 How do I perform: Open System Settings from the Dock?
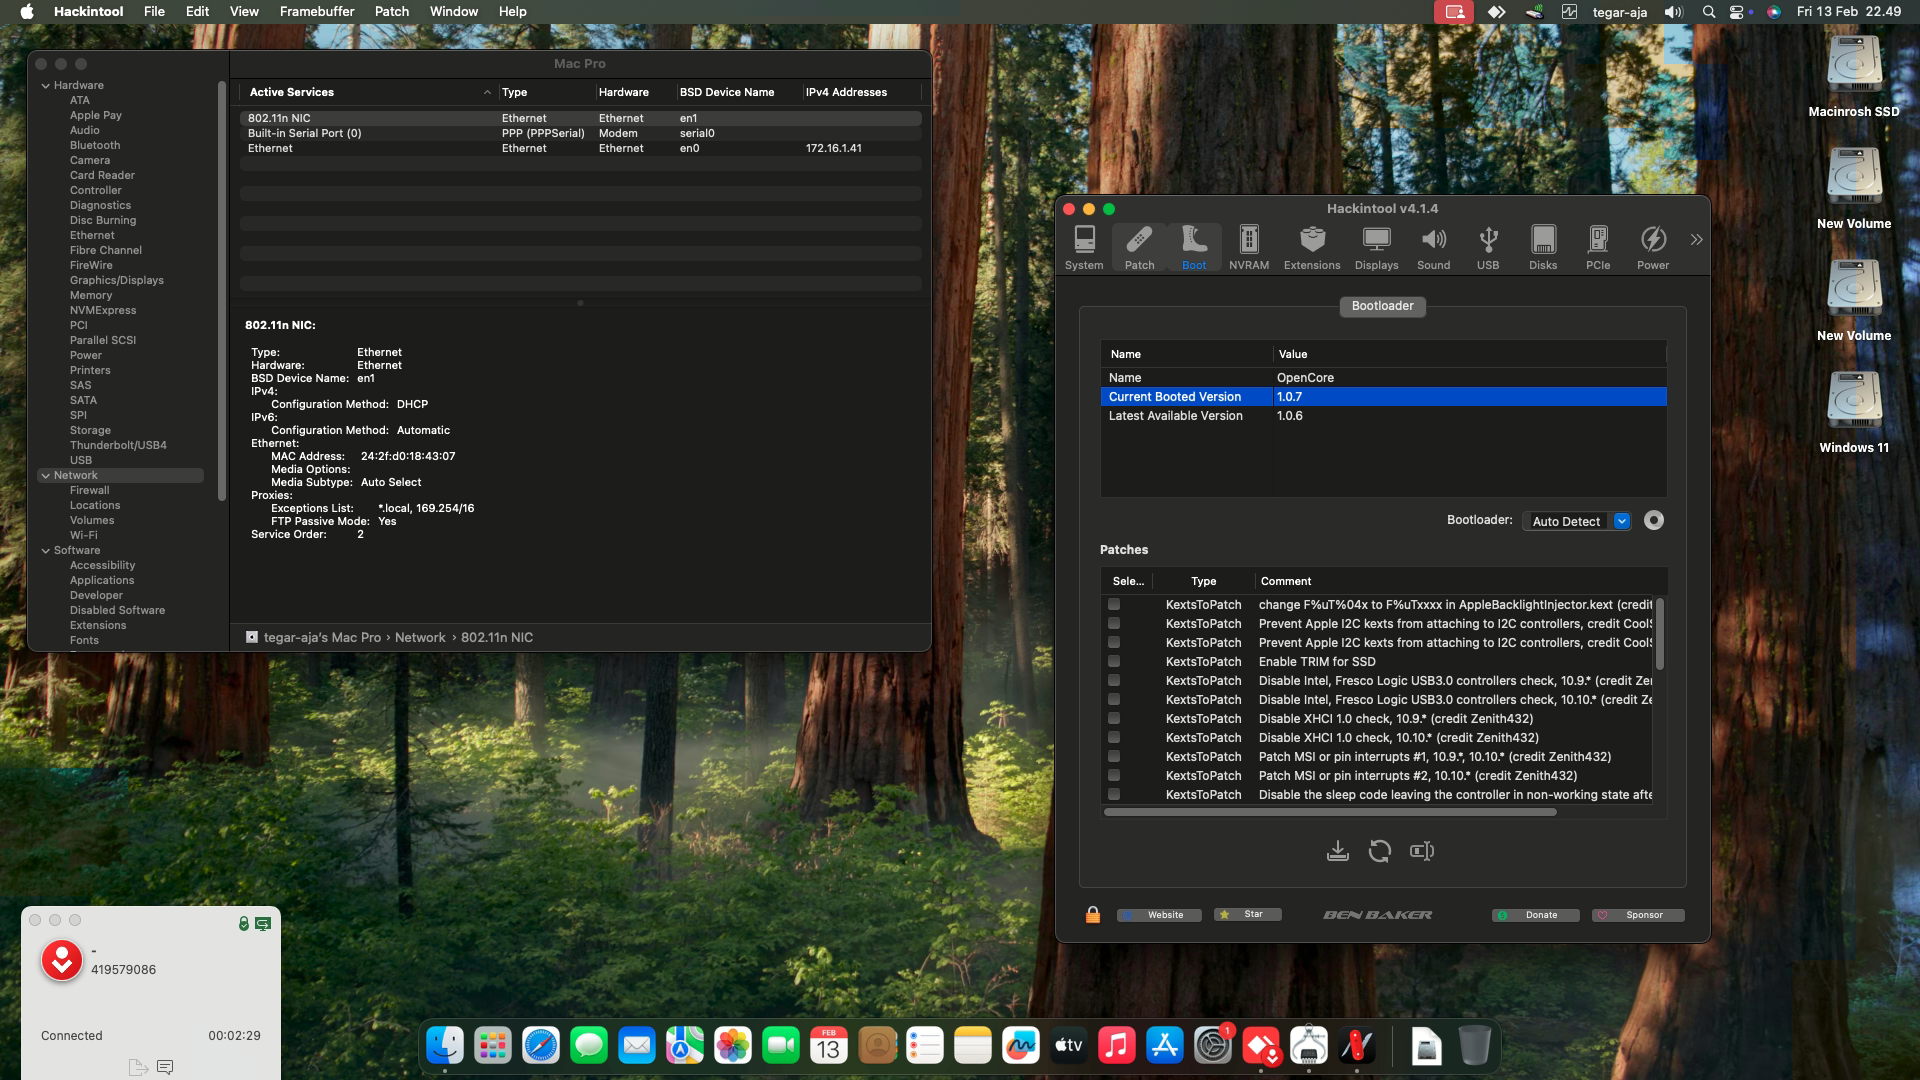pyautogui.click(x=1213, y=1046)
